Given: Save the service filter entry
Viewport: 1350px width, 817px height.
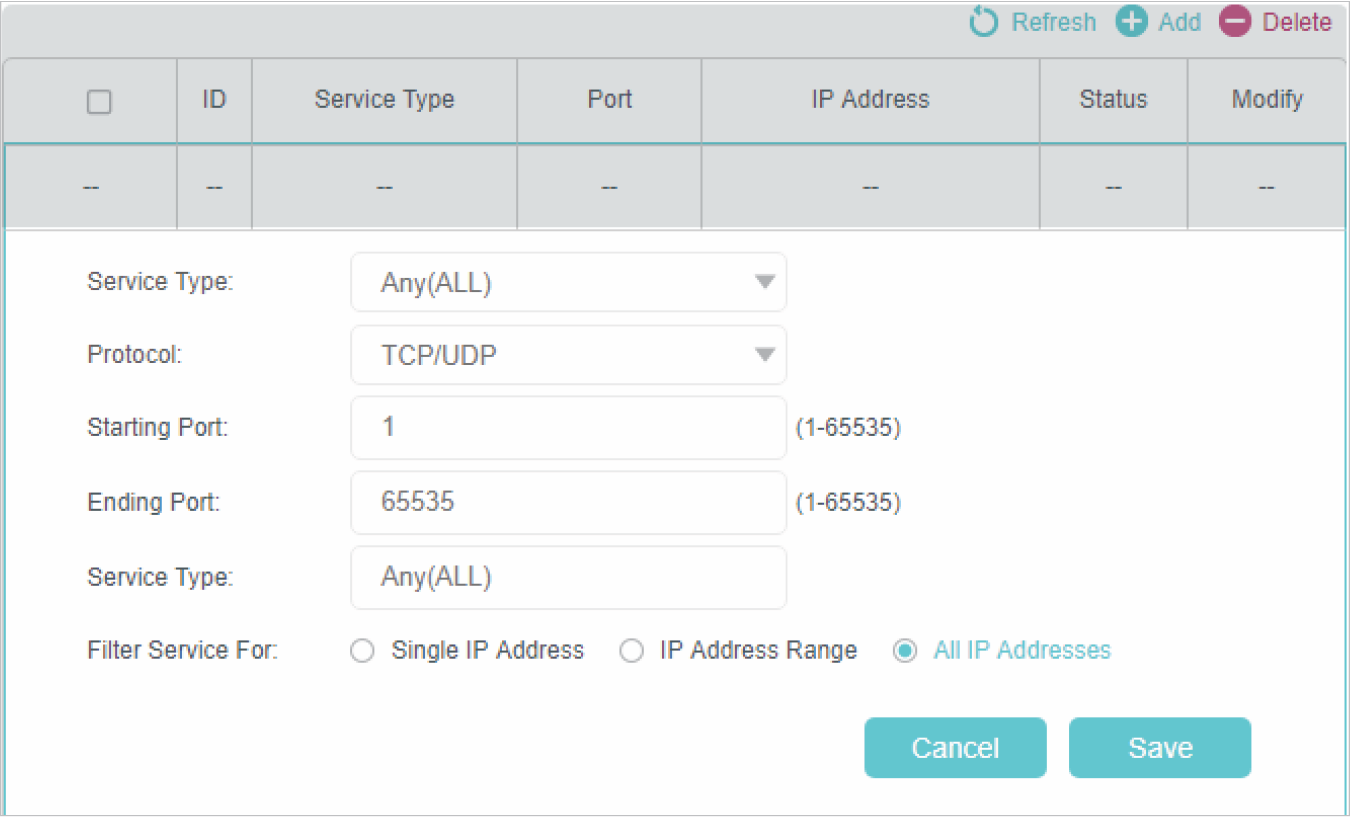Looking at the screenshot, I should click(x=1159, y=747).
